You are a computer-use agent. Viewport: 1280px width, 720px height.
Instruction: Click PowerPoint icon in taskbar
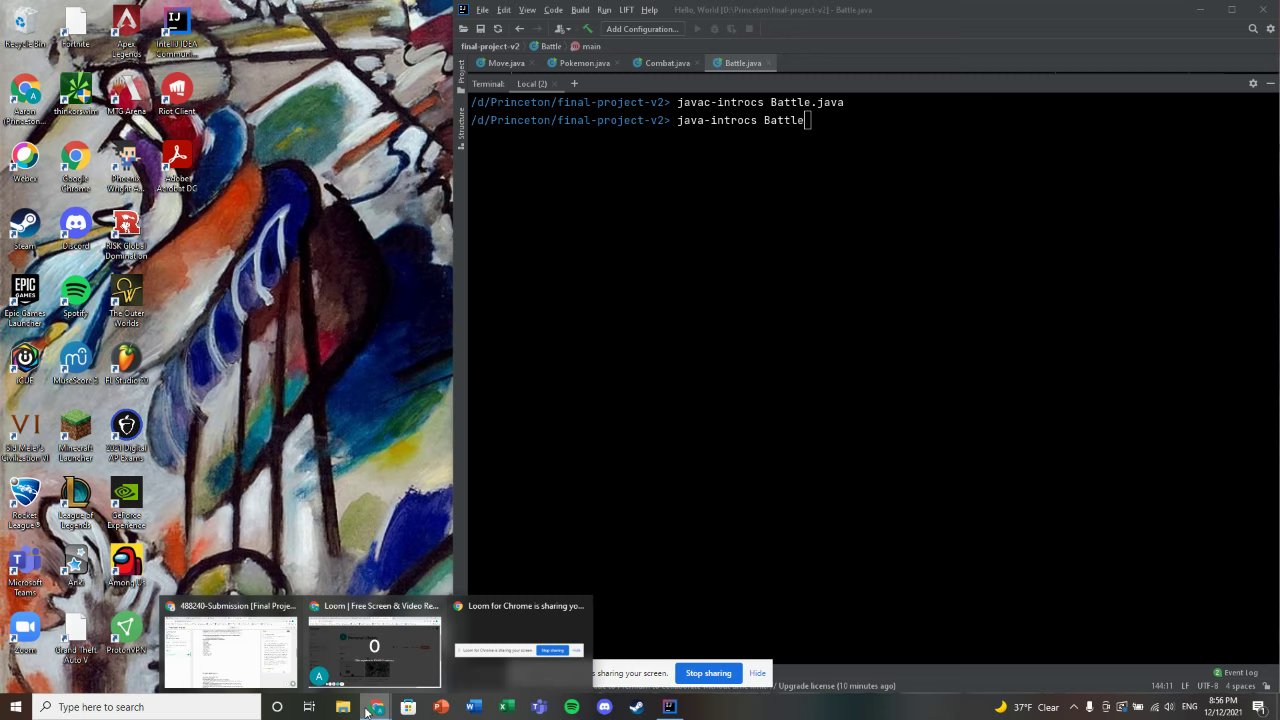[440, 707]
